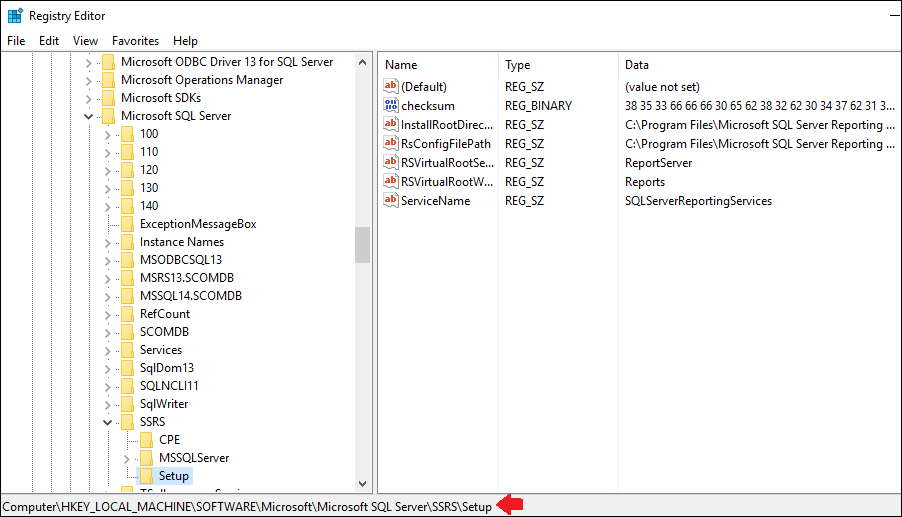This screenshot has width=902, height=517.
Task: Click folder icon of MSSQLServer key
Action: [147, 458]
